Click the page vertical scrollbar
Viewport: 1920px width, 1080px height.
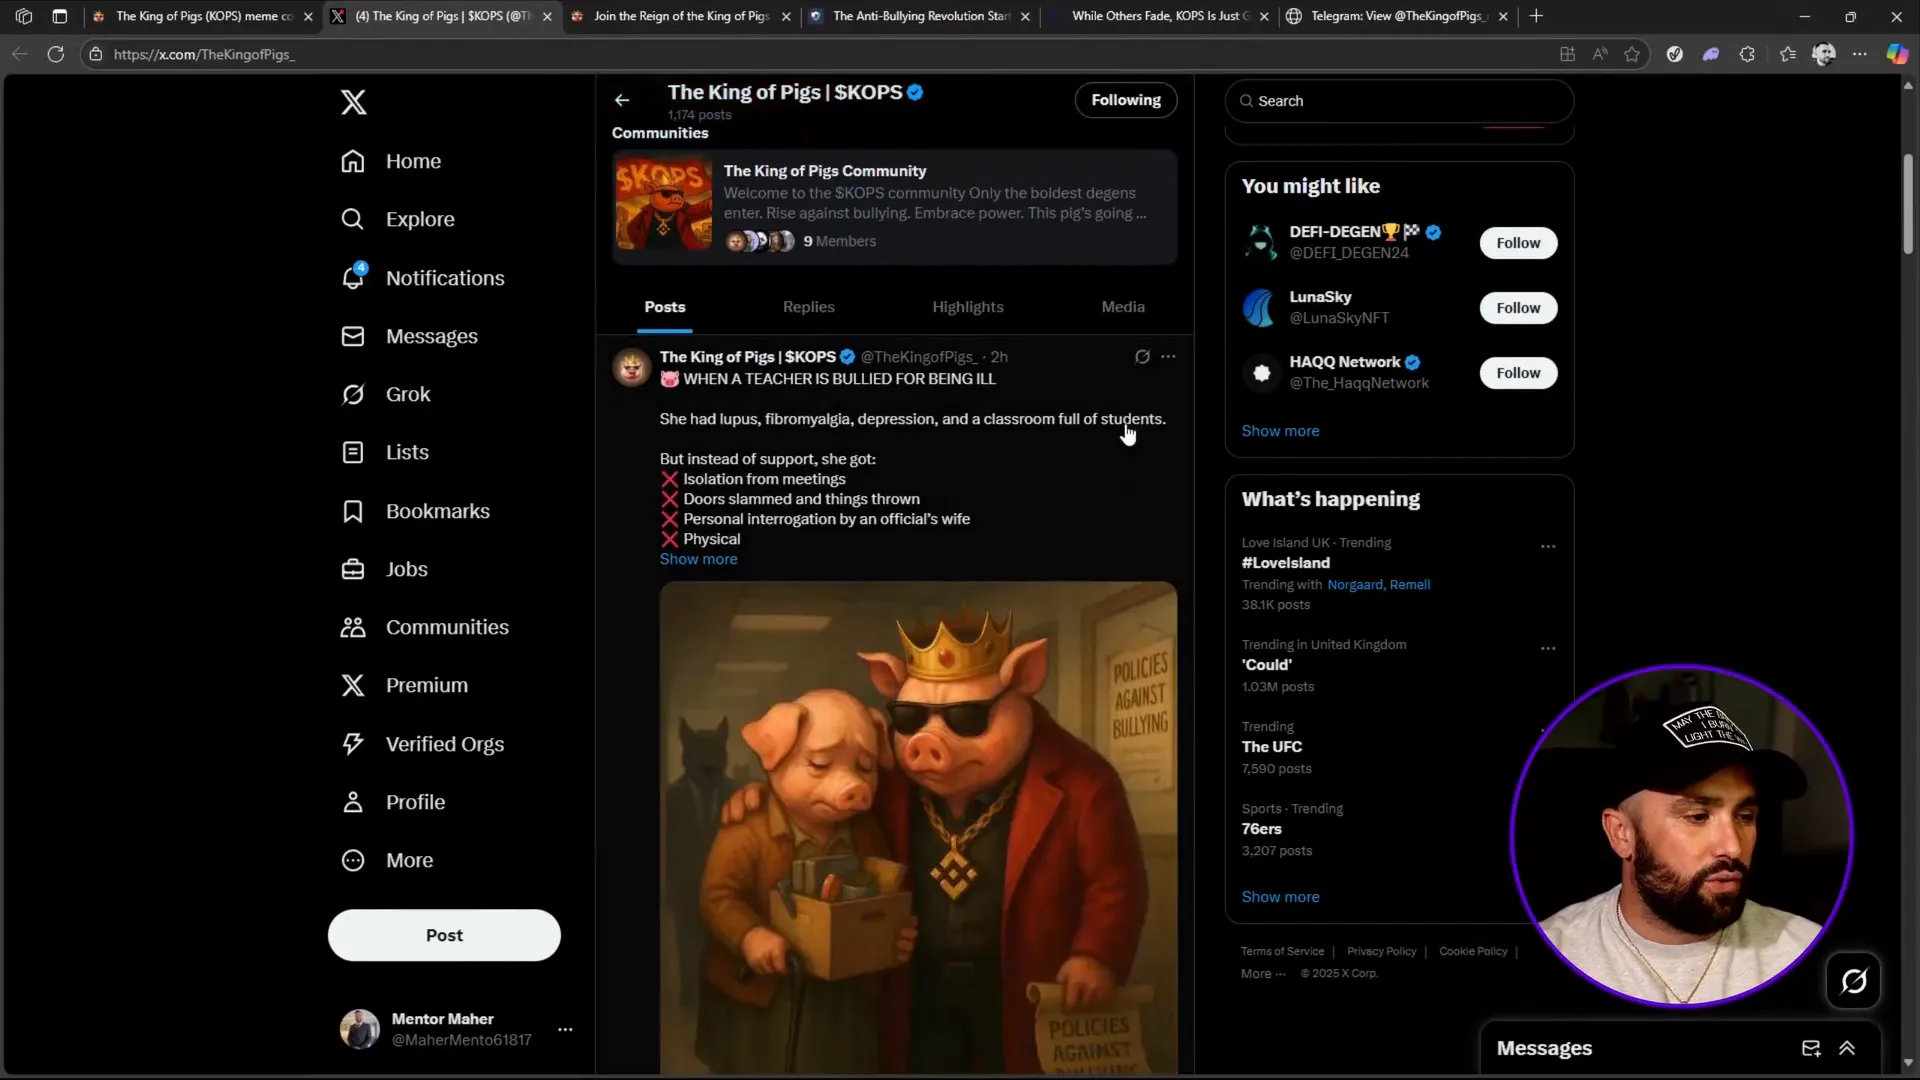1908,204
